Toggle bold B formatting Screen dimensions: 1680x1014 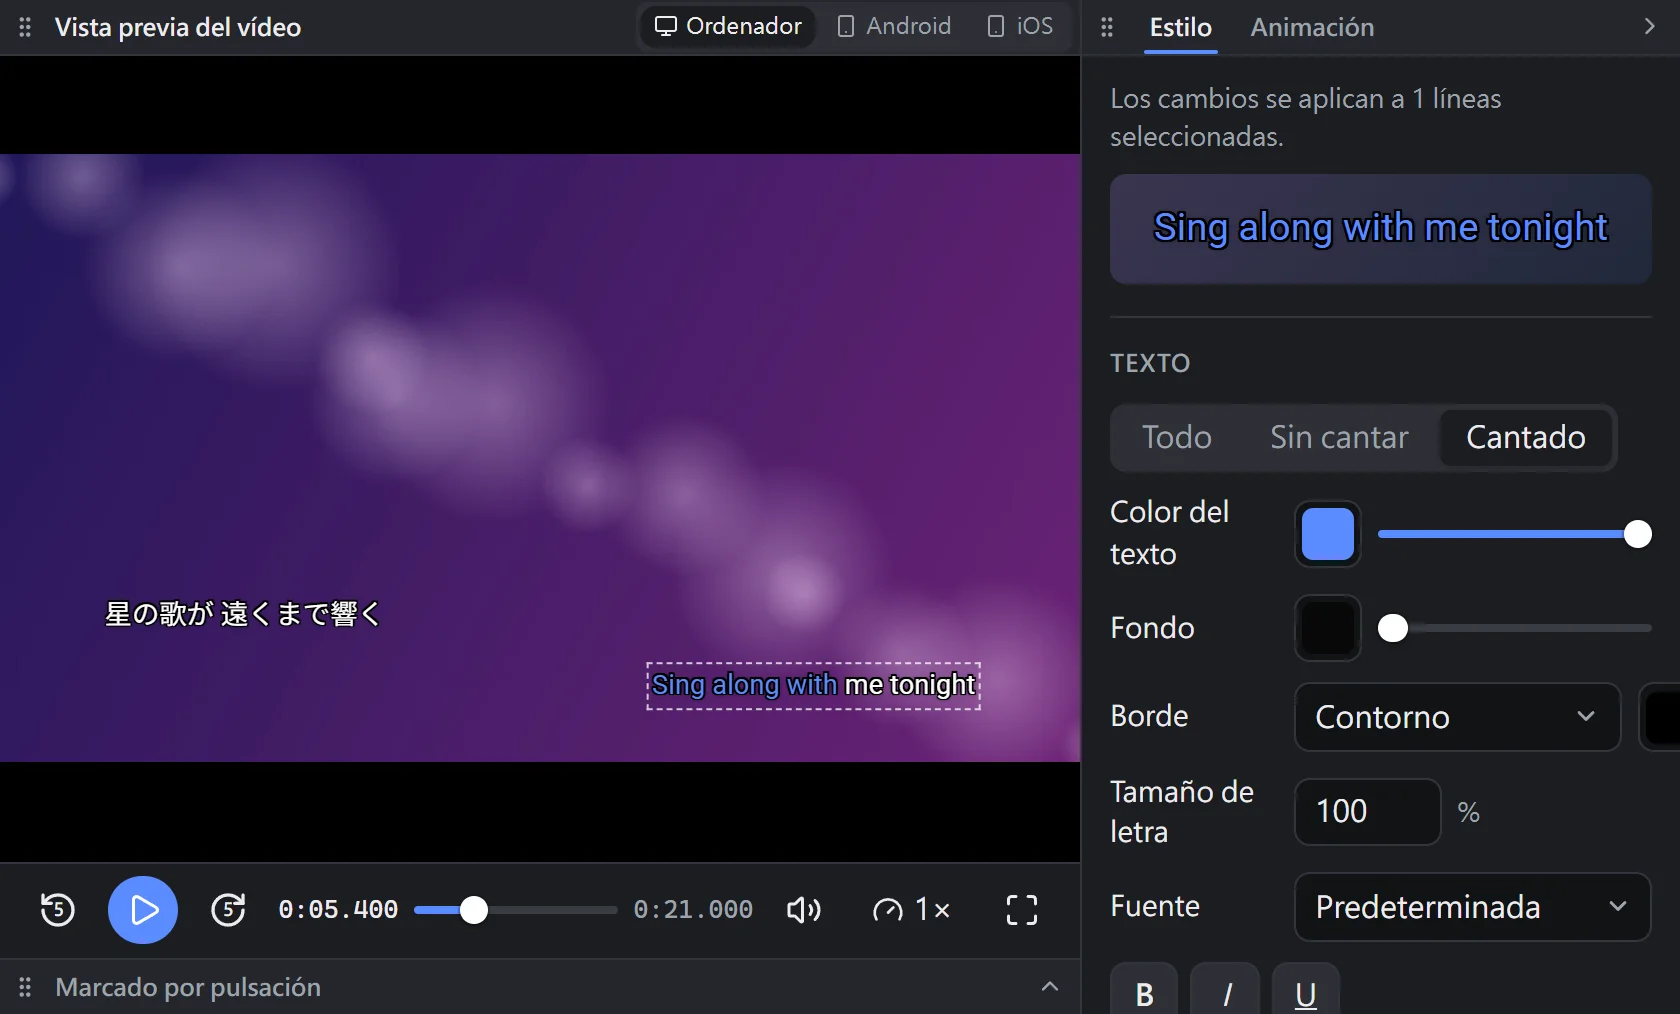(x=1144, y=990)
